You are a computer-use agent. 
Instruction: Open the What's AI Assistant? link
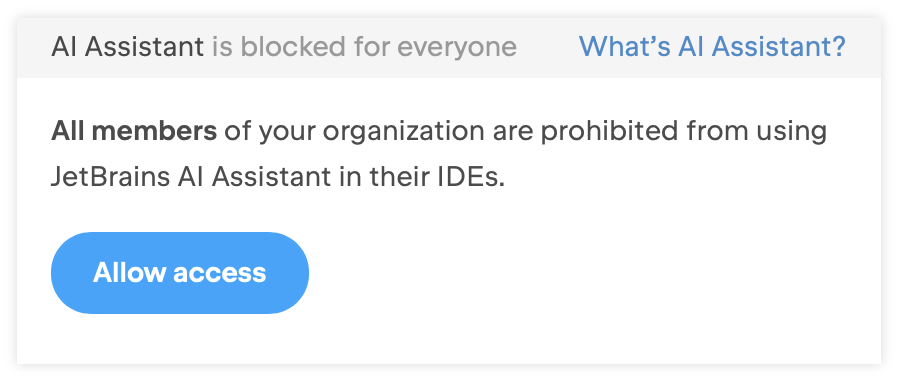point(712,47)
